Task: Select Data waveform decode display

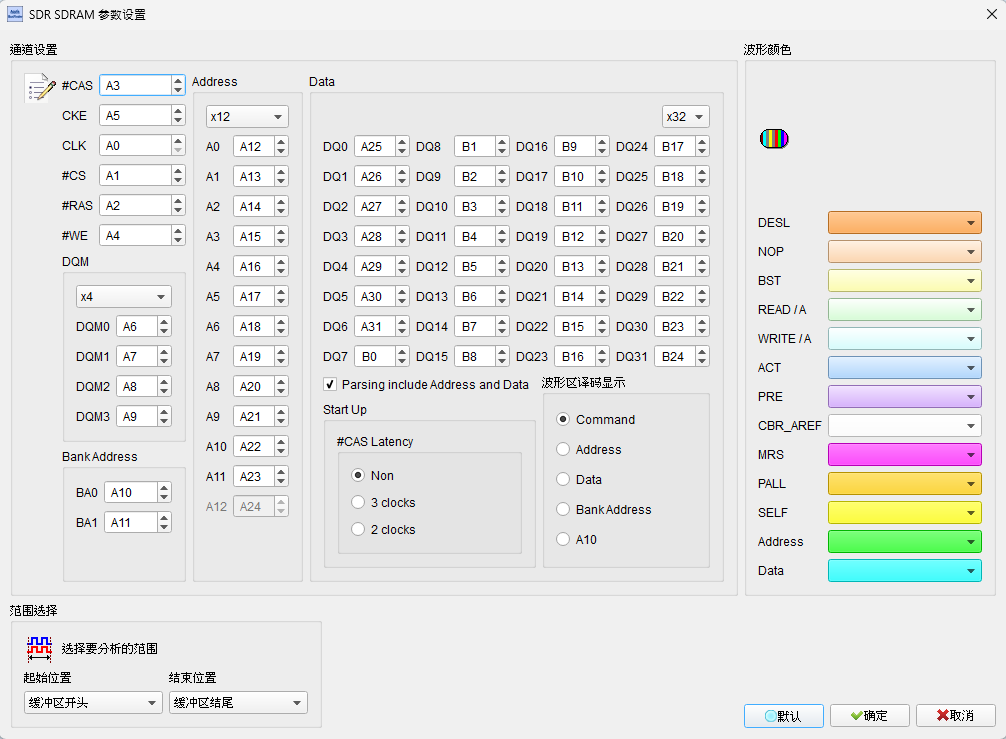Action: (x=563, y=479)
